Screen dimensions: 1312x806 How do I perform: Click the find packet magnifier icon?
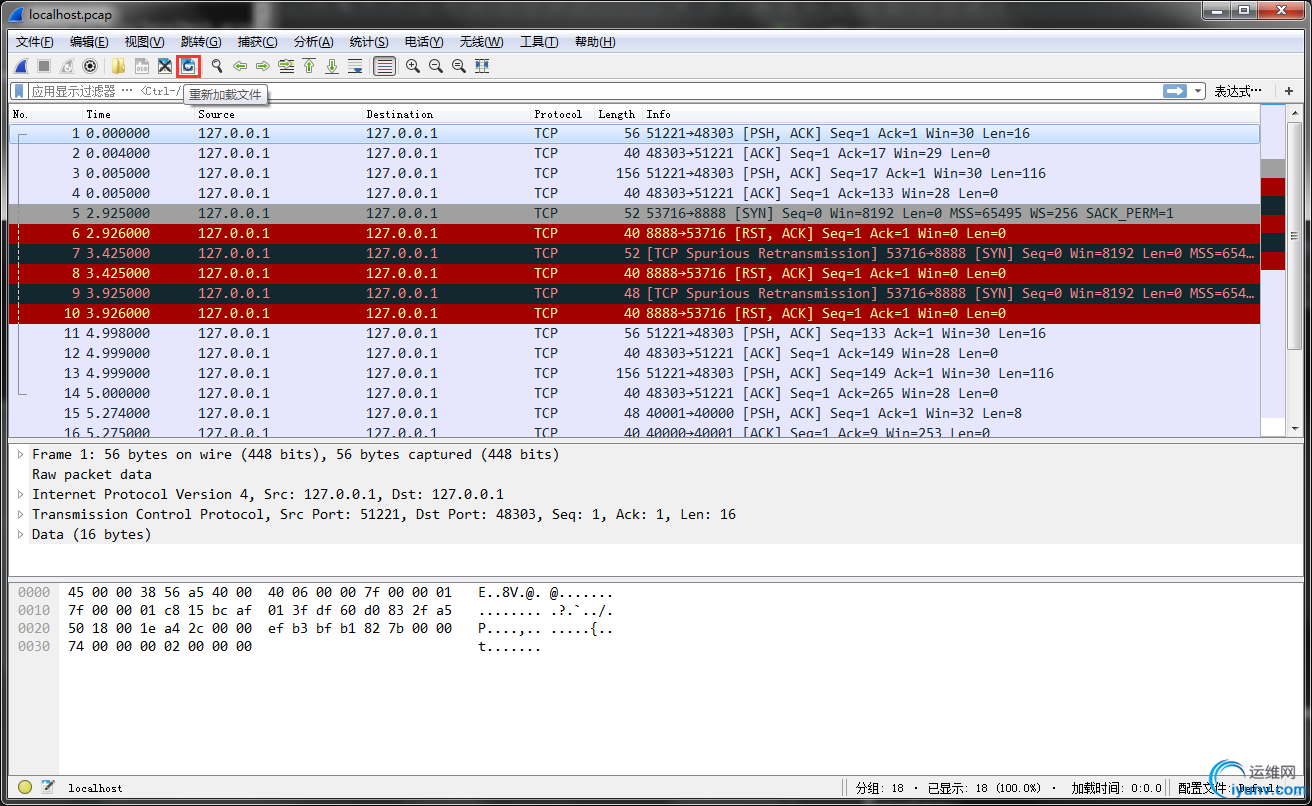(216, 66)
